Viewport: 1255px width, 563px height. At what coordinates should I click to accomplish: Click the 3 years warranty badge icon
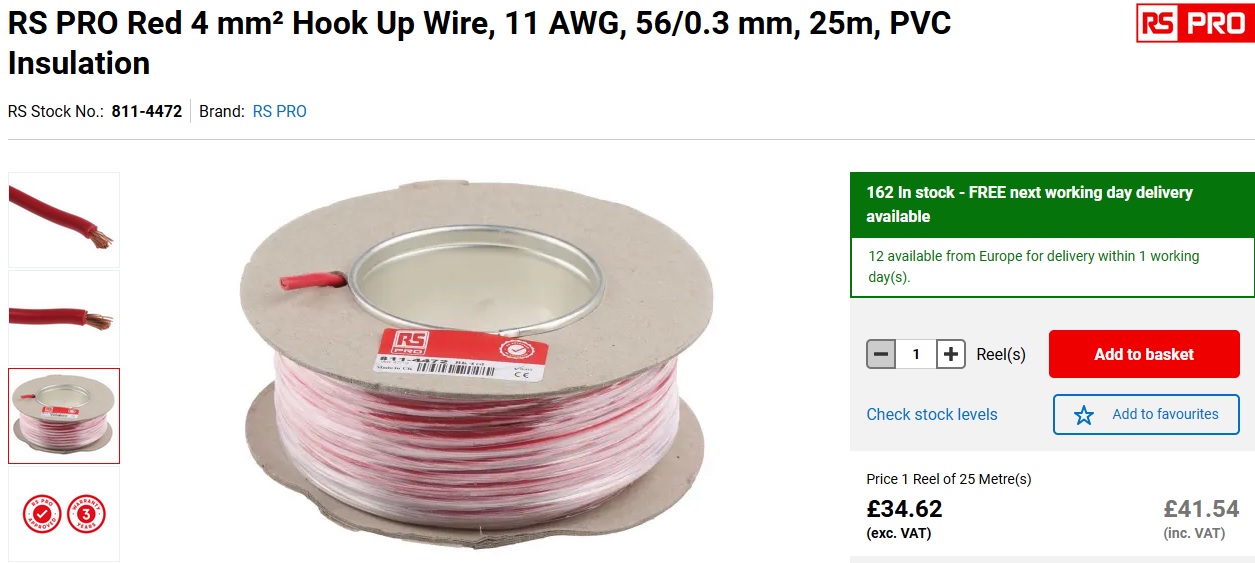pyautogui.click(x=86, y=514)
